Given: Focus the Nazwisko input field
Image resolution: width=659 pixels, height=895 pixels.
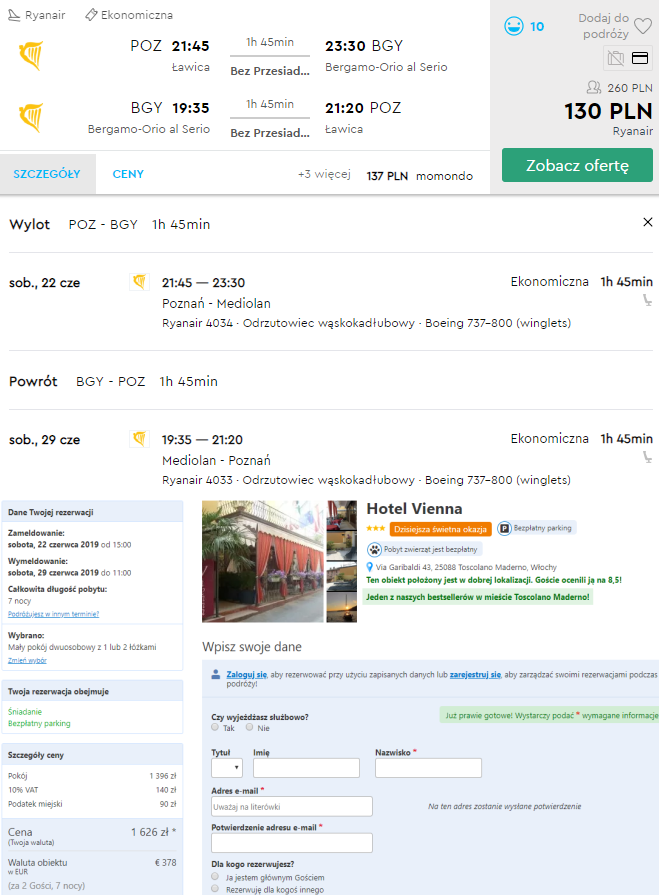Looking at the screenshot, I should point(428,768).
